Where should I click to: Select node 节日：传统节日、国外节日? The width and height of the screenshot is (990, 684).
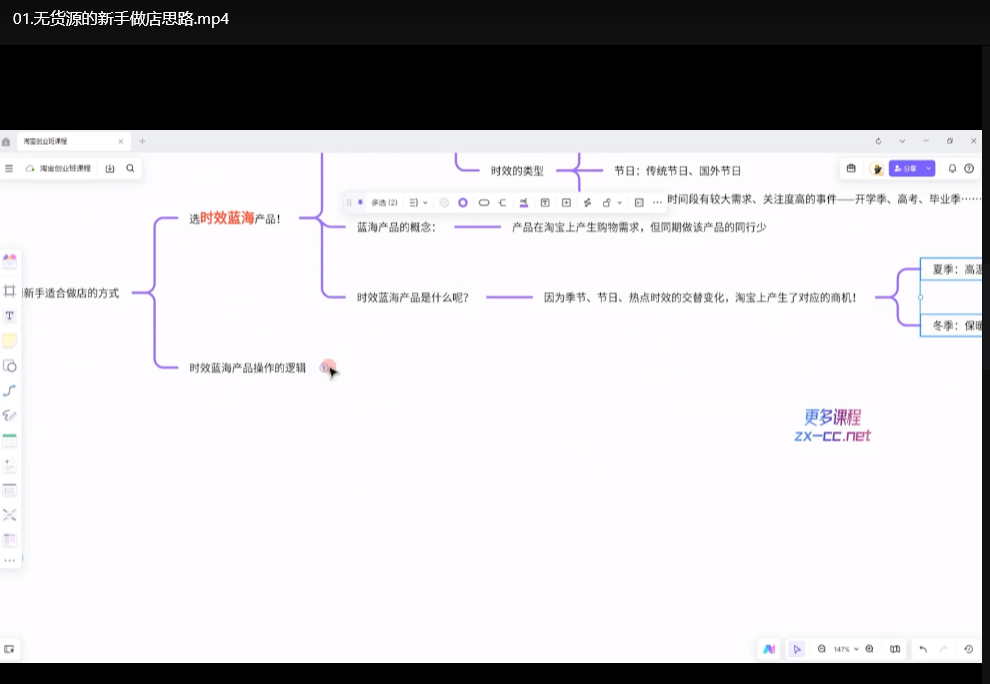677,171
